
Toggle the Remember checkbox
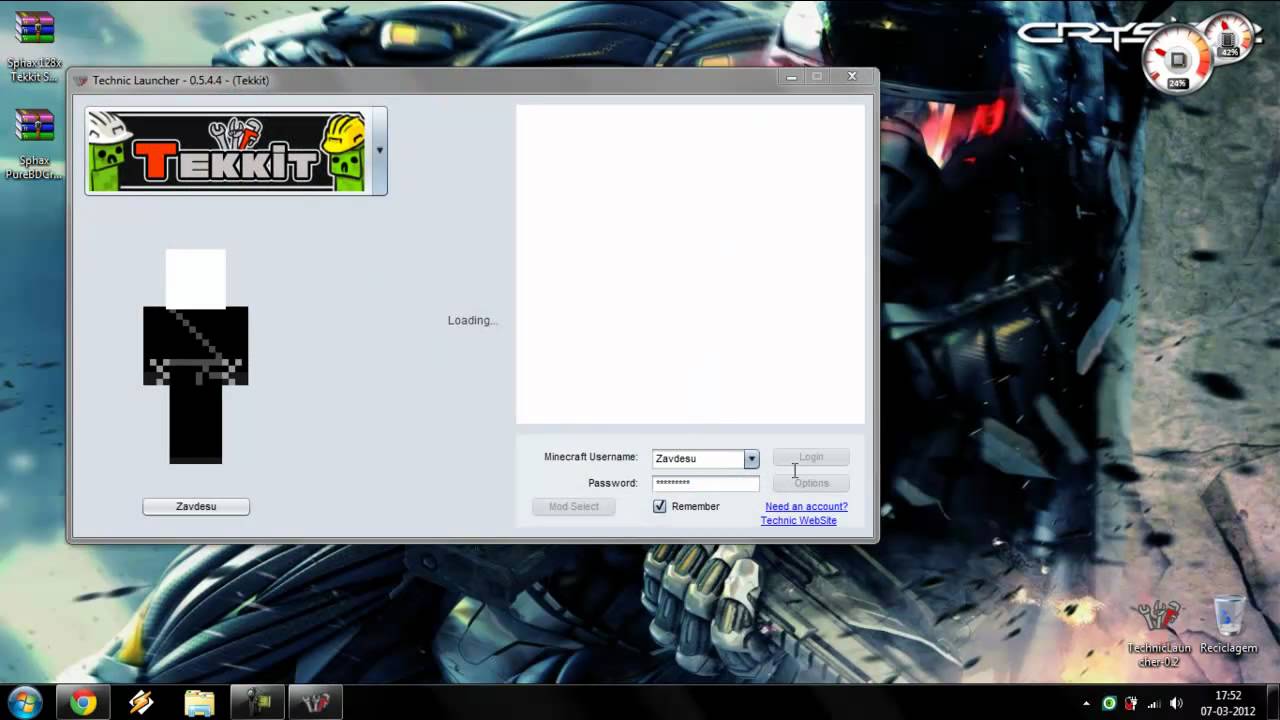click(660, 507)
